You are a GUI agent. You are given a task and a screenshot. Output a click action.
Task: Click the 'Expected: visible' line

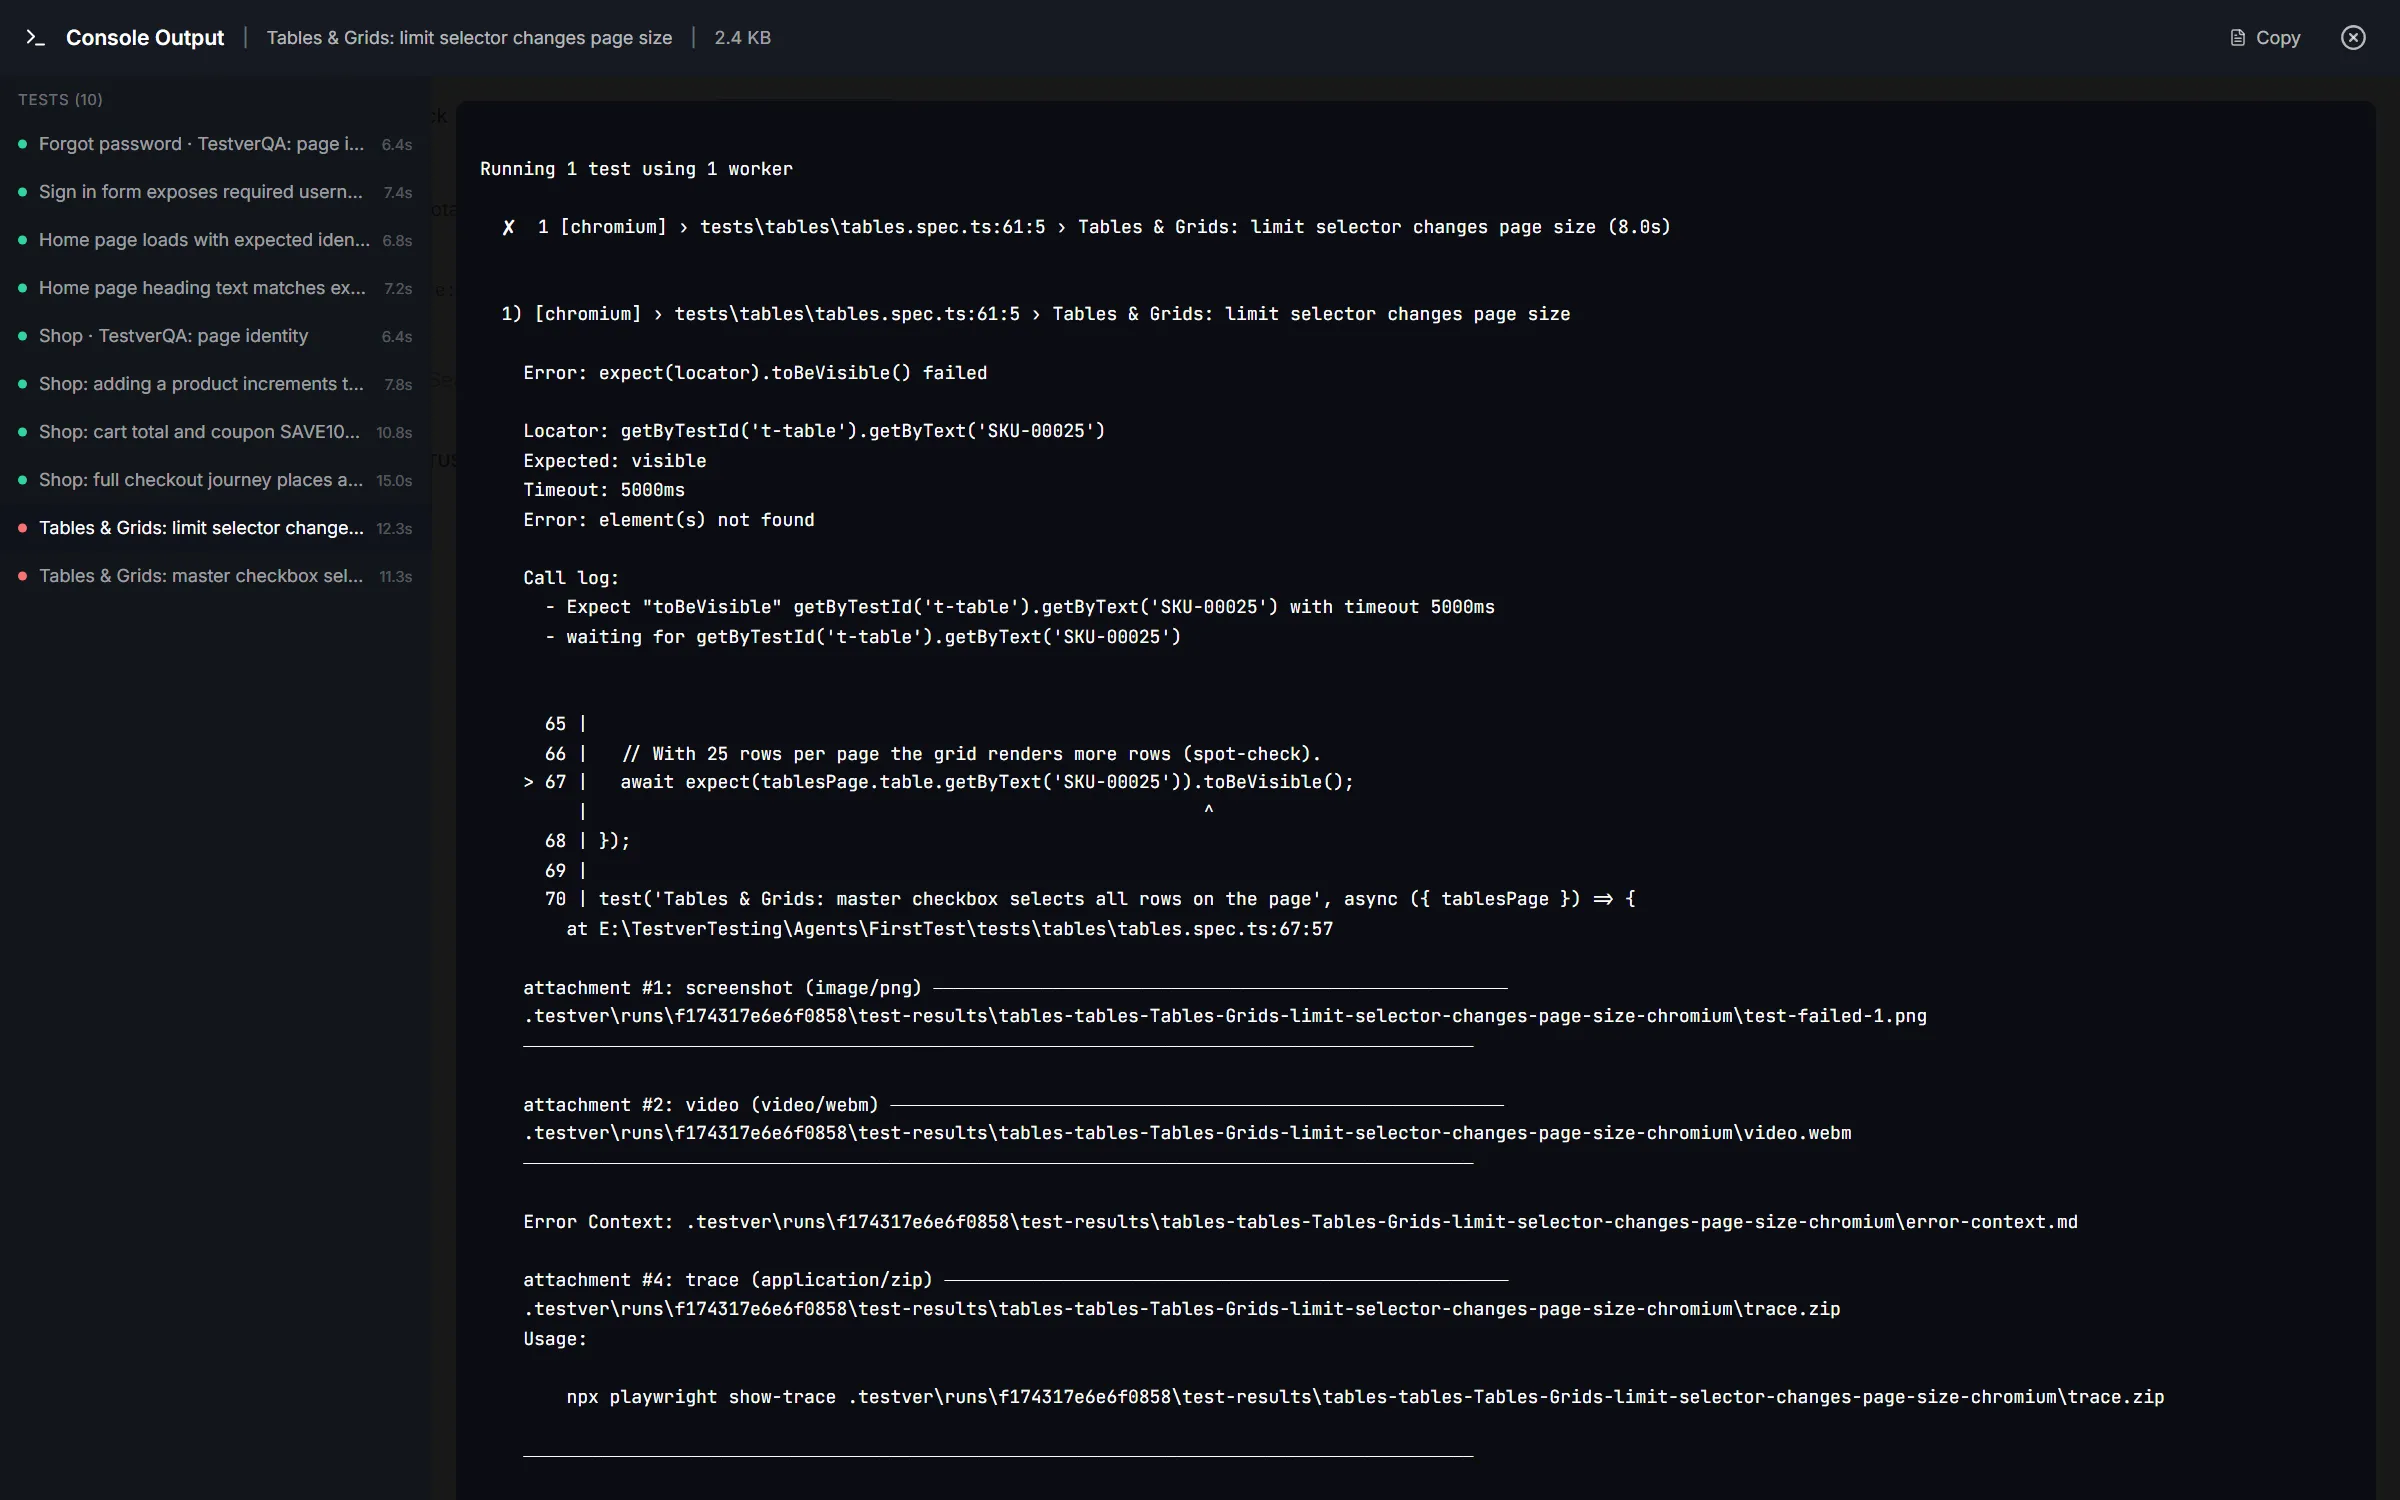tap(615, 461)
